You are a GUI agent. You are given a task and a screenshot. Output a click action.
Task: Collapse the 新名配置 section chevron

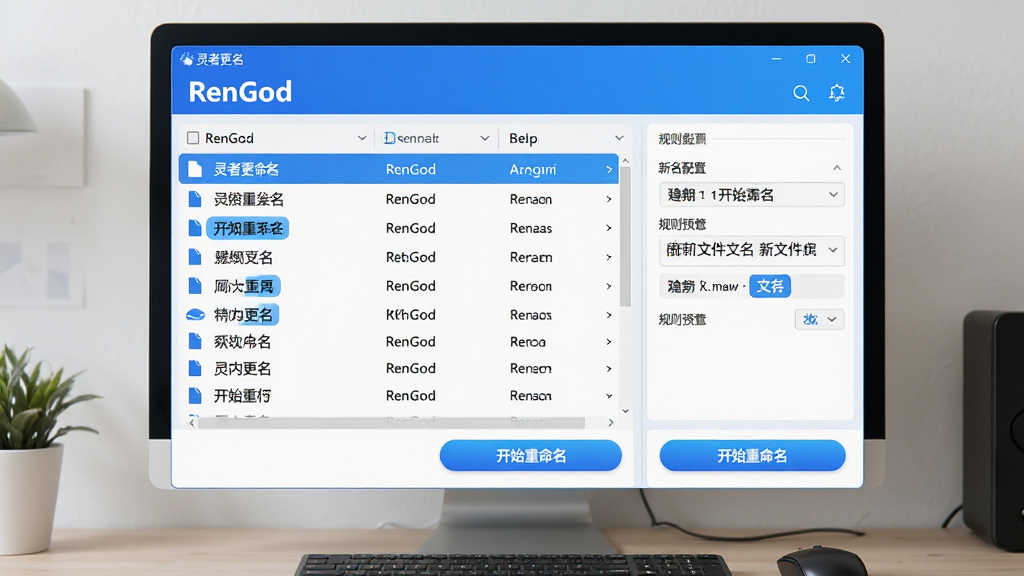pyautogui.click(x=837, y=168)
